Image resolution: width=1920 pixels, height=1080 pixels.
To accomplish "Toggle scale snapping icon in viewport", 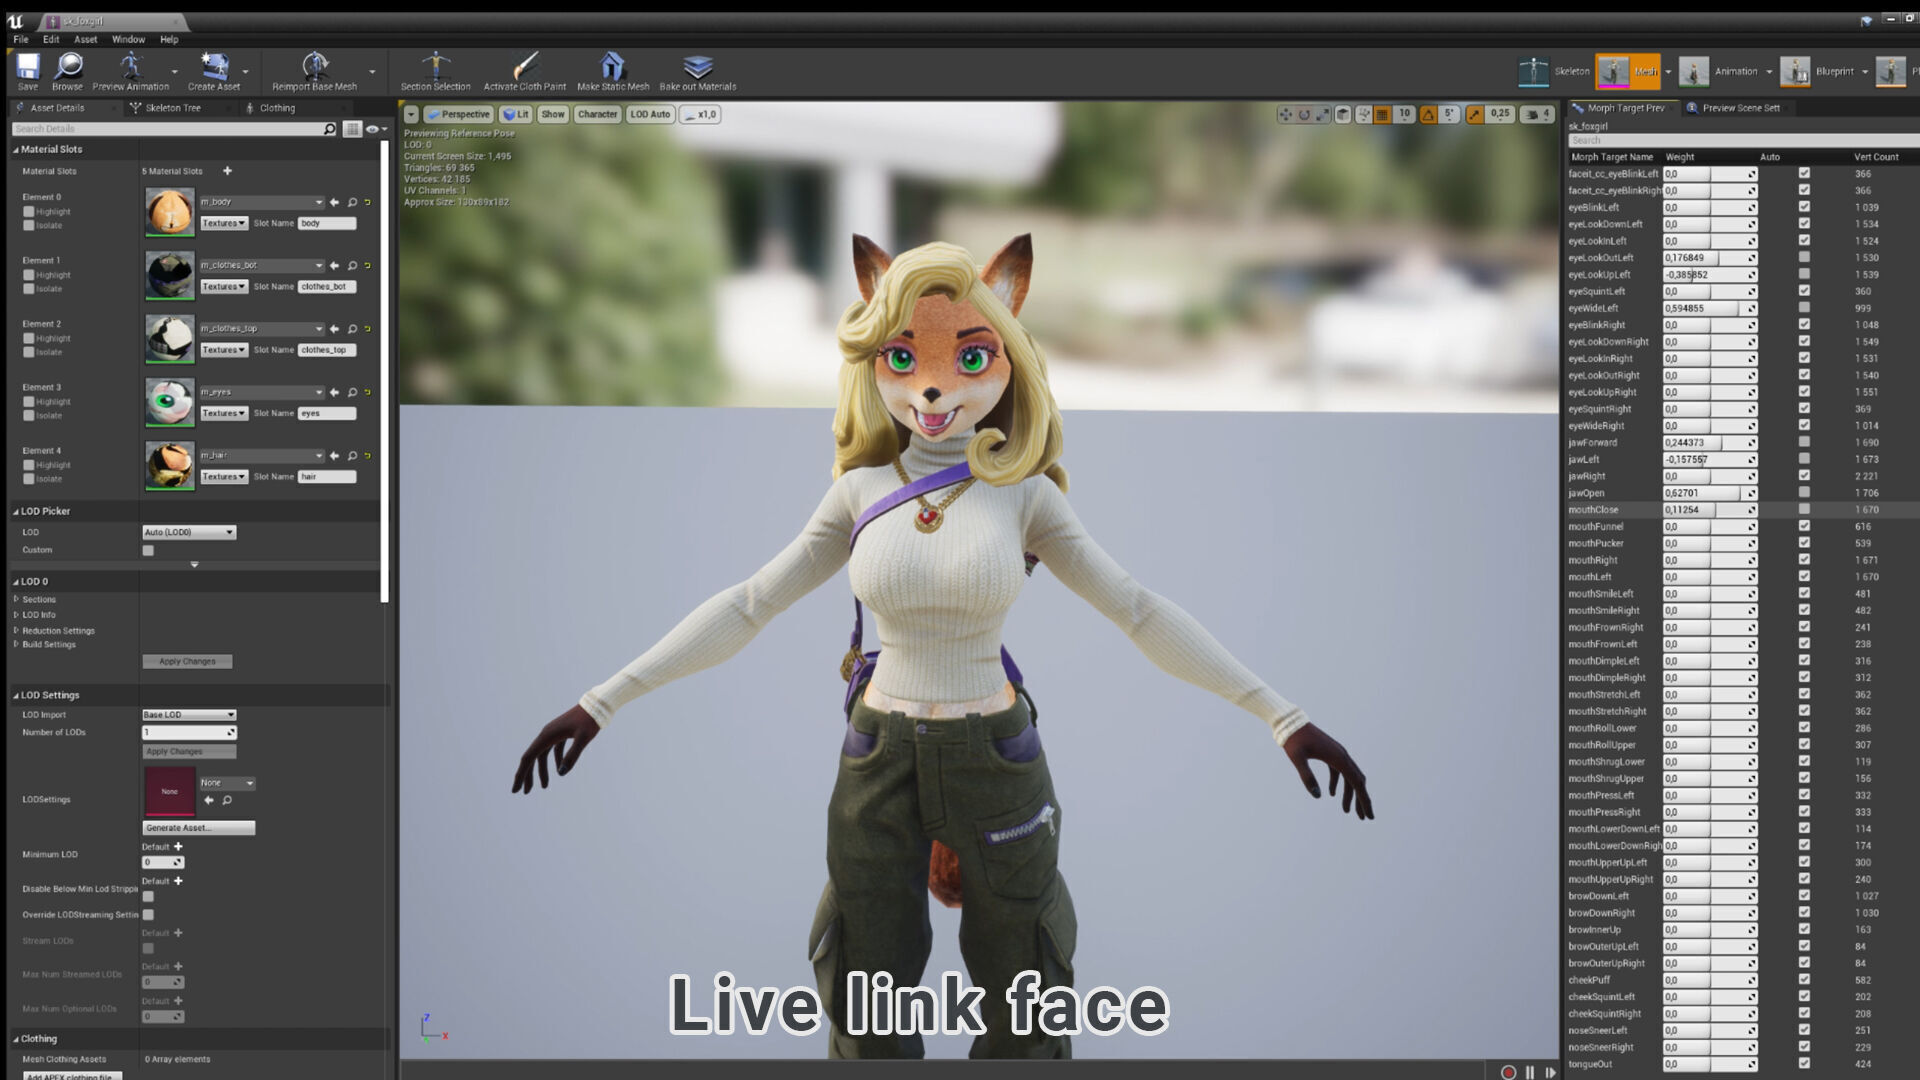I will pos(1474,114).
